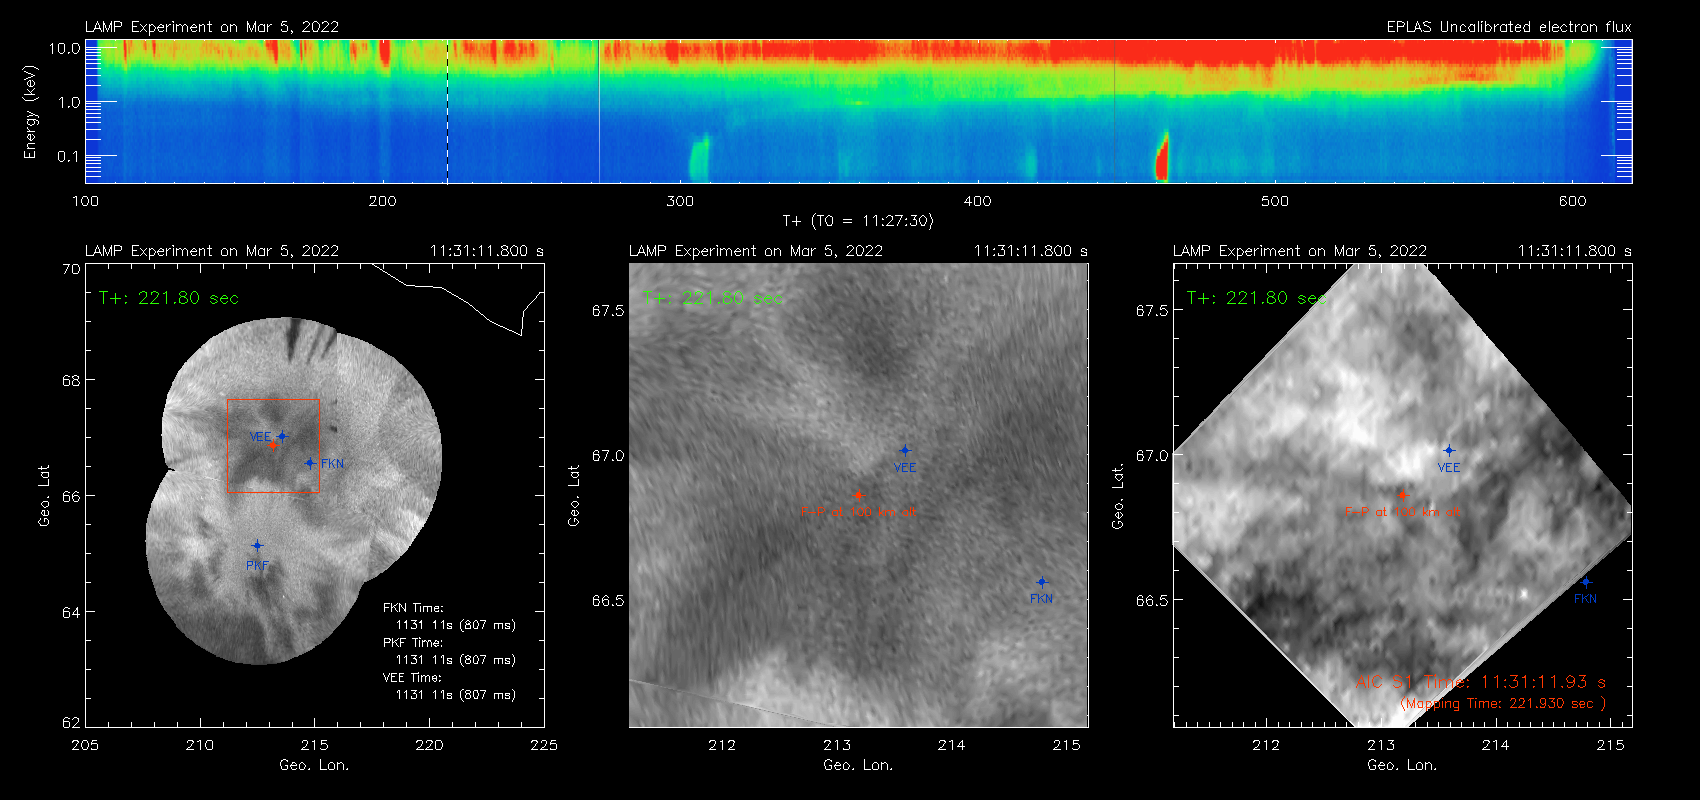
Task: Click the blue FKN star marker in the right map
Action: pyautogui.click(x=1585, y=582)
